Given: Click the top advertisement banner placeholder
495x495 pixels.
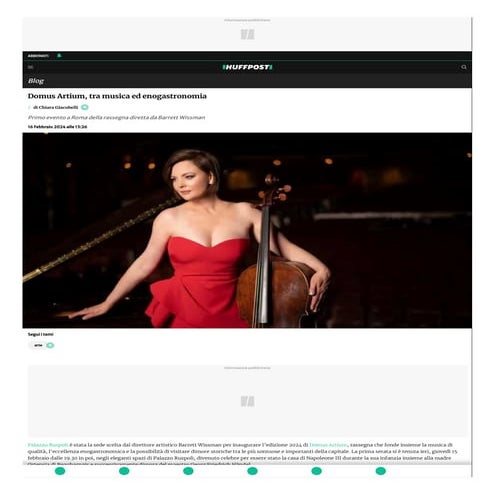Looking at the screenshot, I should click(247, 34).
